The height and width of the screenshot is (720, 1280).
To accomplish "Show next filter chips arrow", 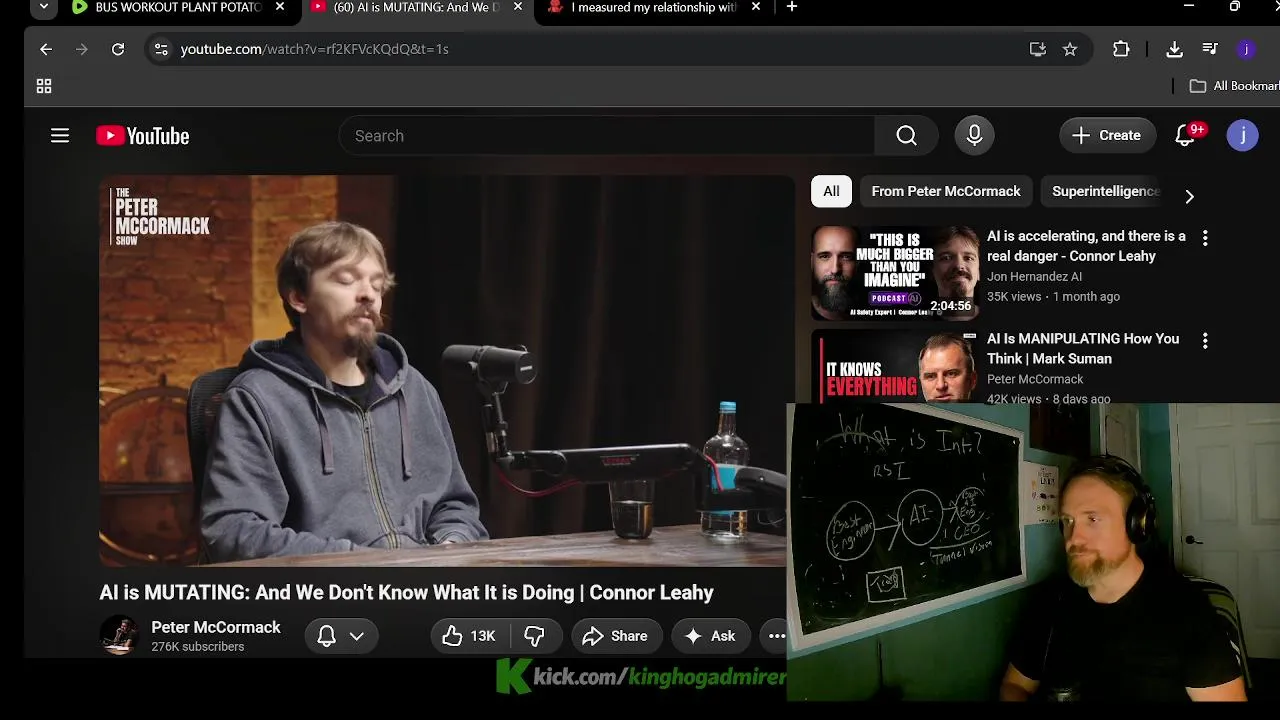I will point(1189,196).
